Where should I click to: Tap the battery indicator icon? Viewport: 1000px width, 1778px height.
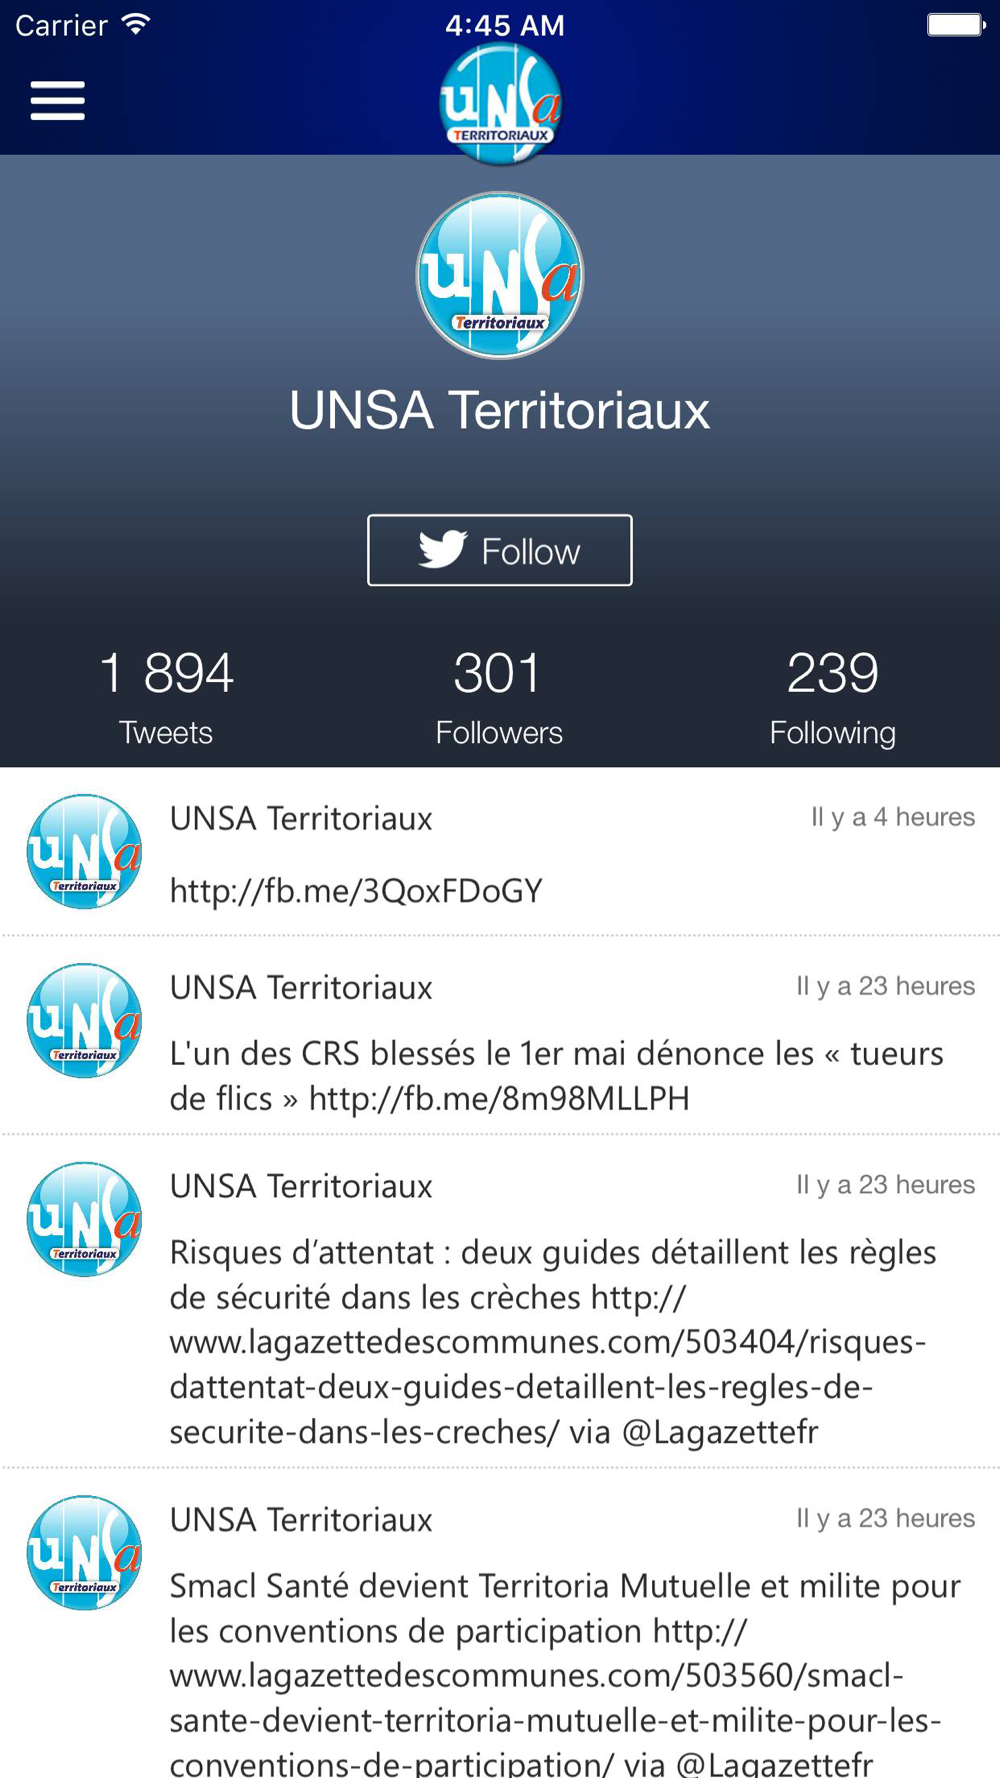click(x=956, y=25)
